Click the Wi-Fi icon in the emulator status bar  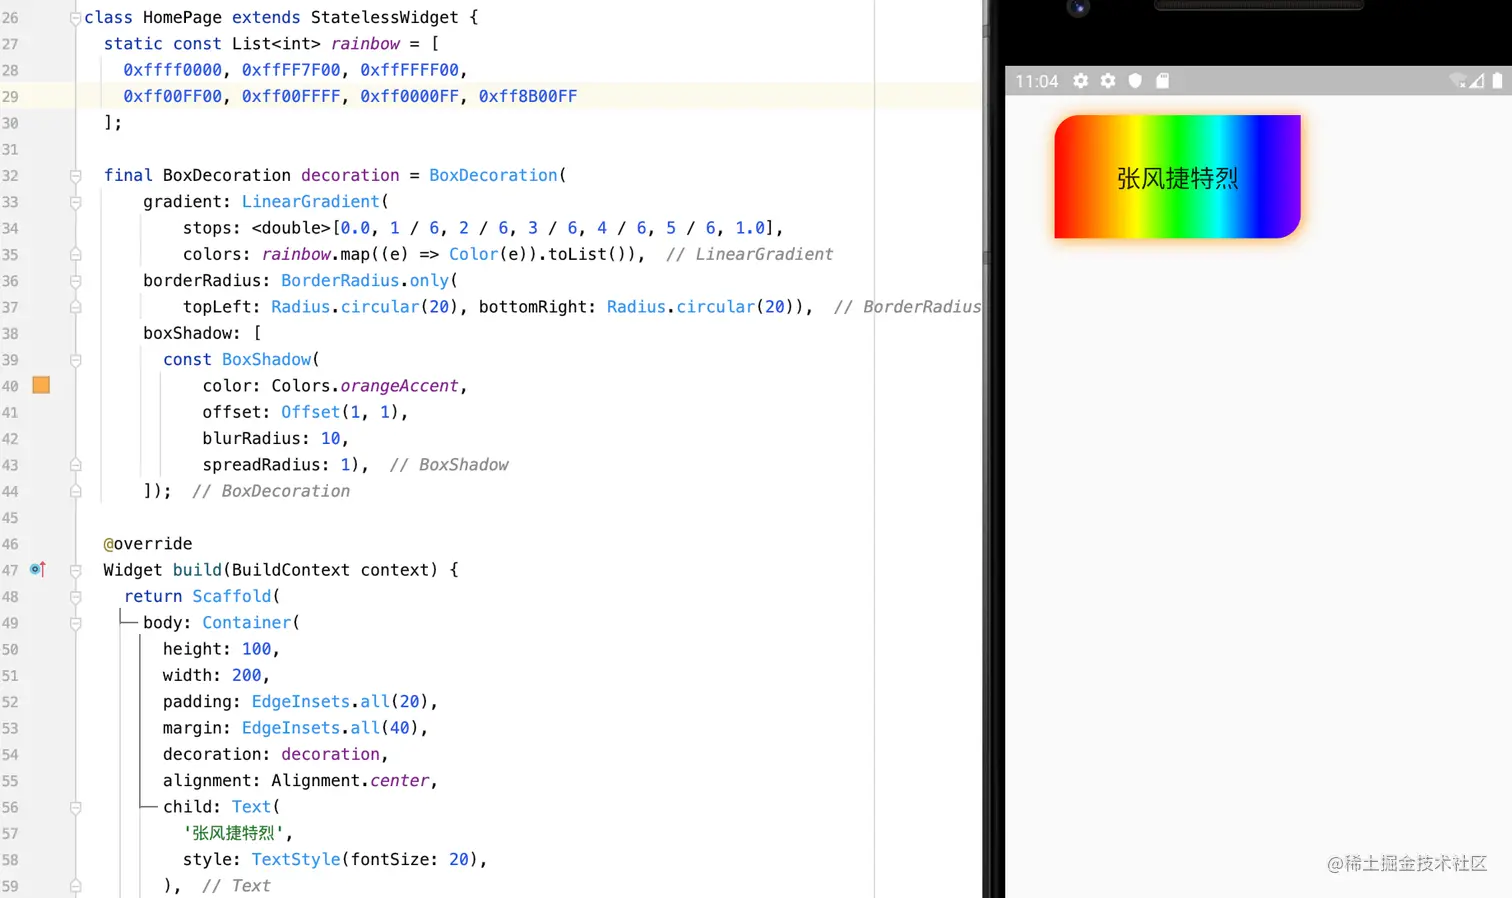(x=1458, y=81)
